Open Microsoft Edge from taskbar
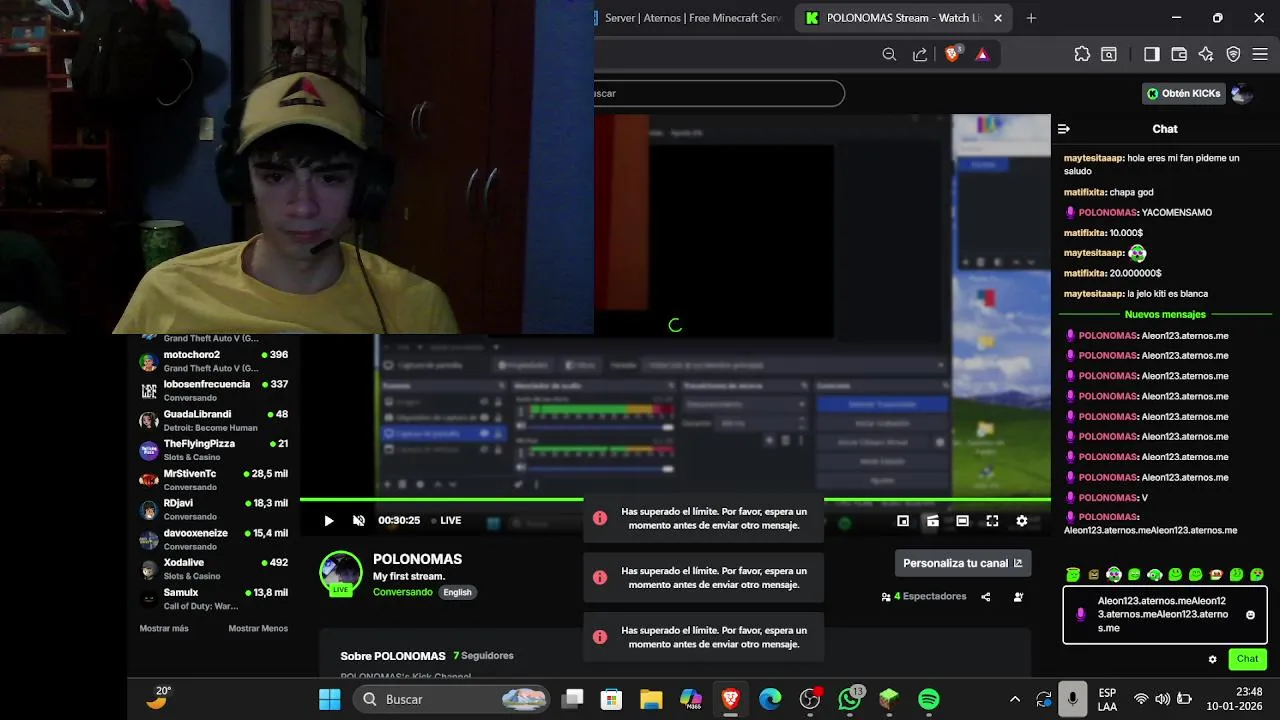Screen dimensions: 1280x720 [770, 699]
